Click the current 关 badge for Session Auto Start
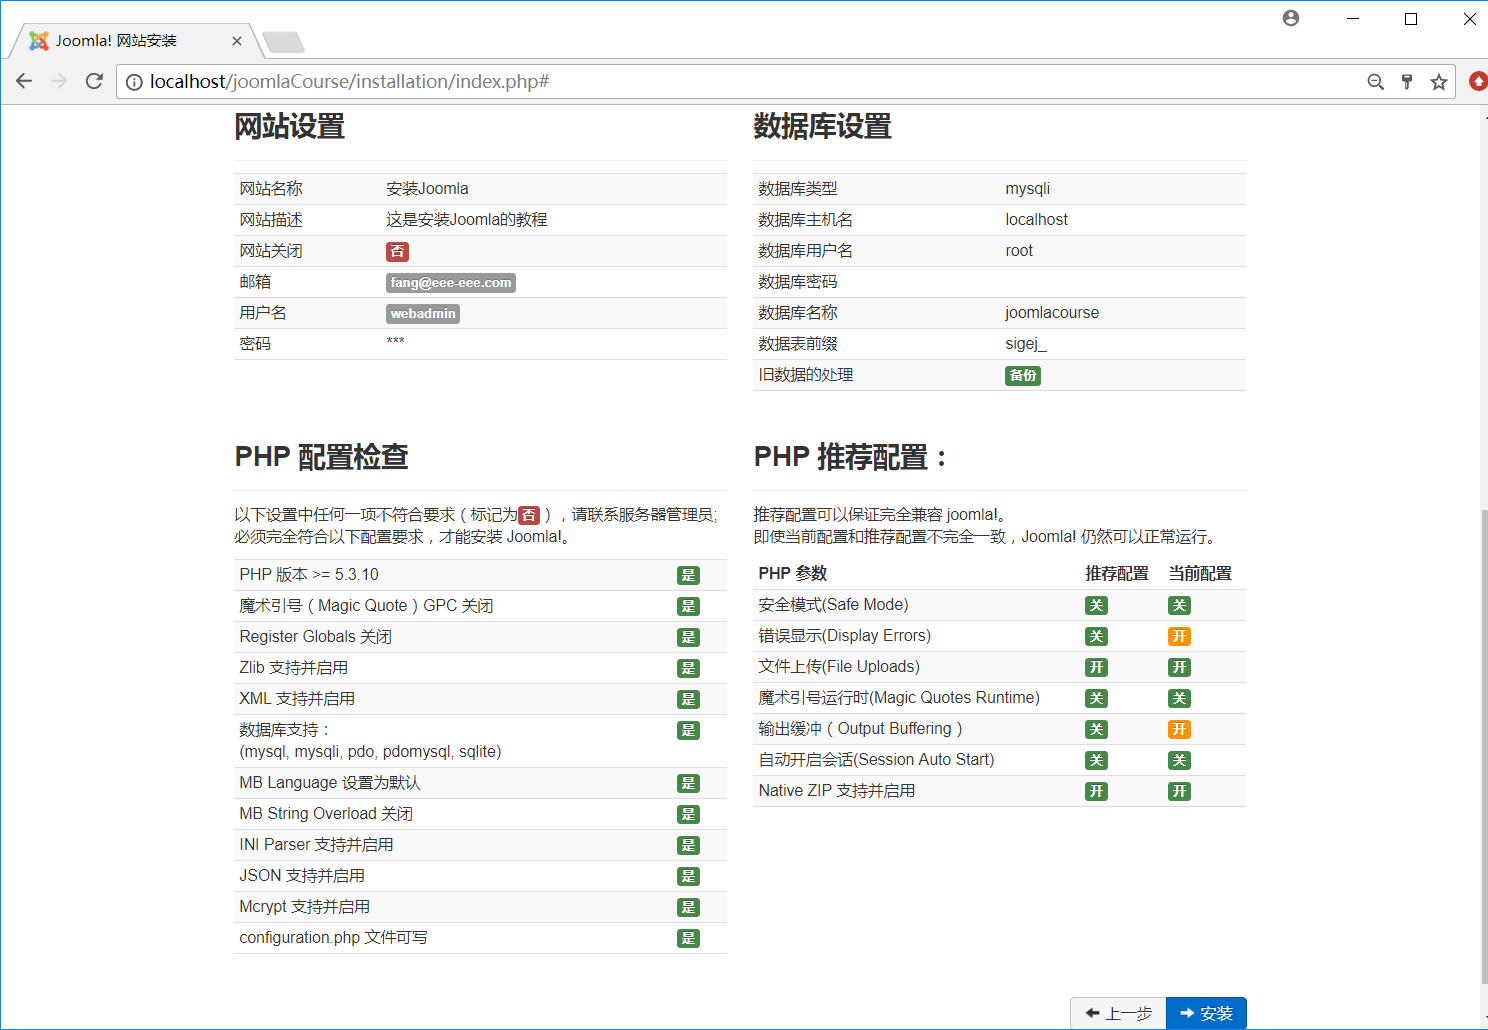The height and width of the screenshot is (1030, 1488). click(1180, 761)
